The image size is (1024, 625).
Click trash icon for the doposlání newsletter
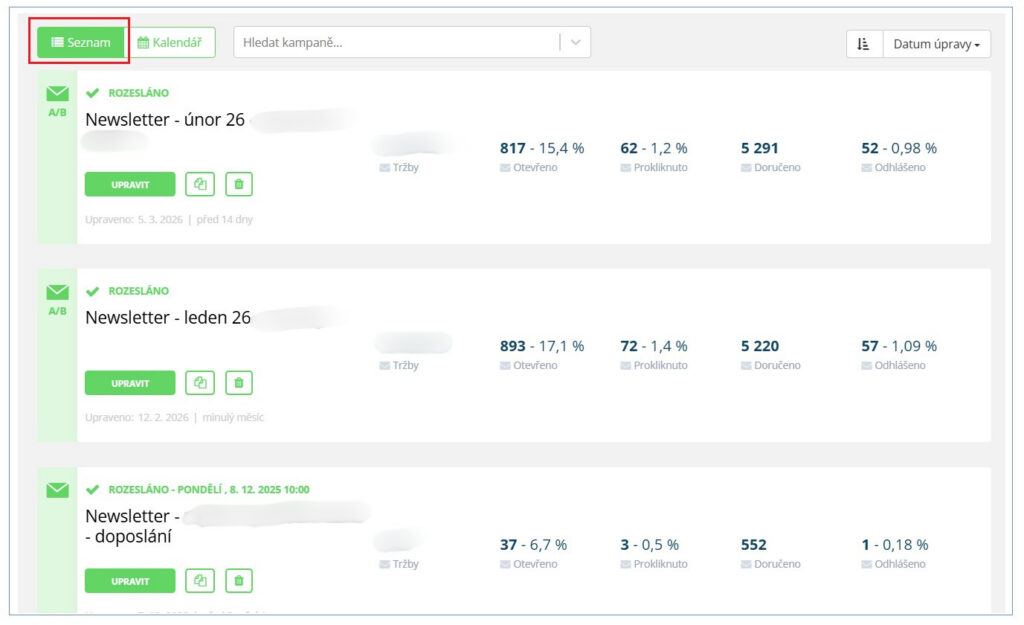pos(239,580)
